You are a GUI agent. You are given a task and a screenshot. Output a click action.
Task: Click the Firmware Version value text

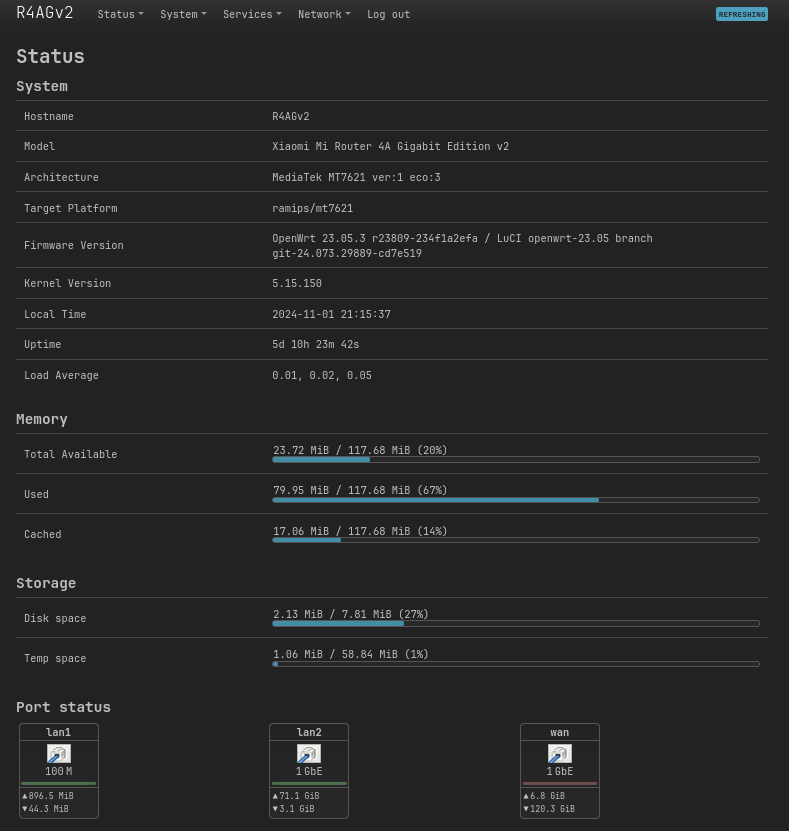[462, 246]
